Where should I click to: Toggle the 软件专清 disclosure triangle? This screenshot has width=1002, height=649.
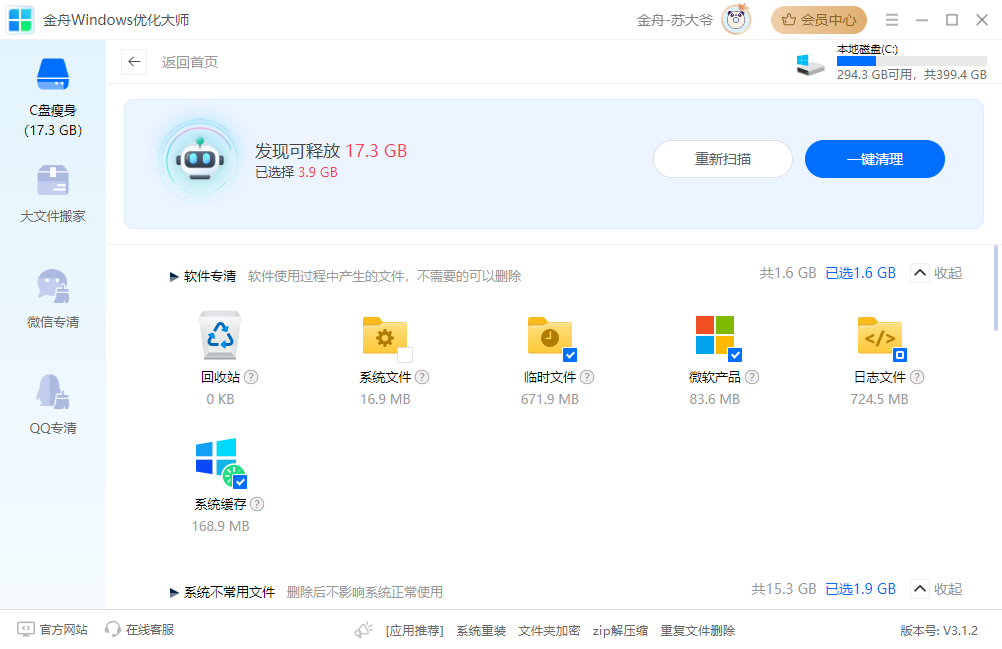[174, 277]
